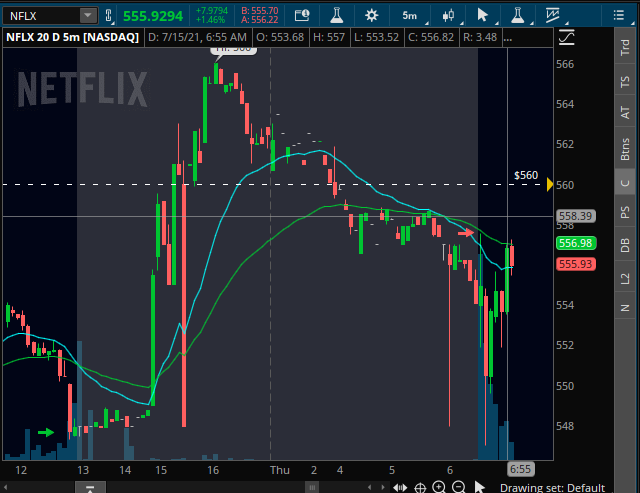Zoom in with the plus magnifier

[x=439, y=487]
